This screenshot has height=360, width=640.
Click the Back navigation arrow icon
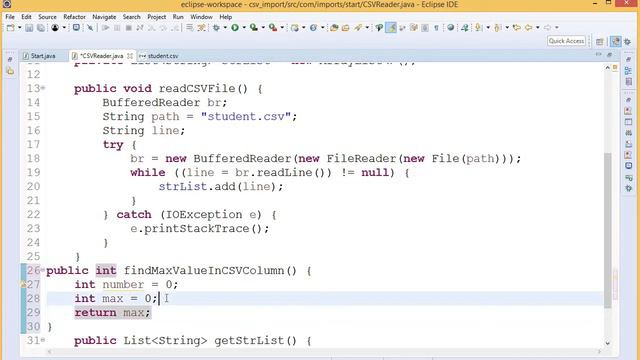pyautogui.click(x=529, y=27)
